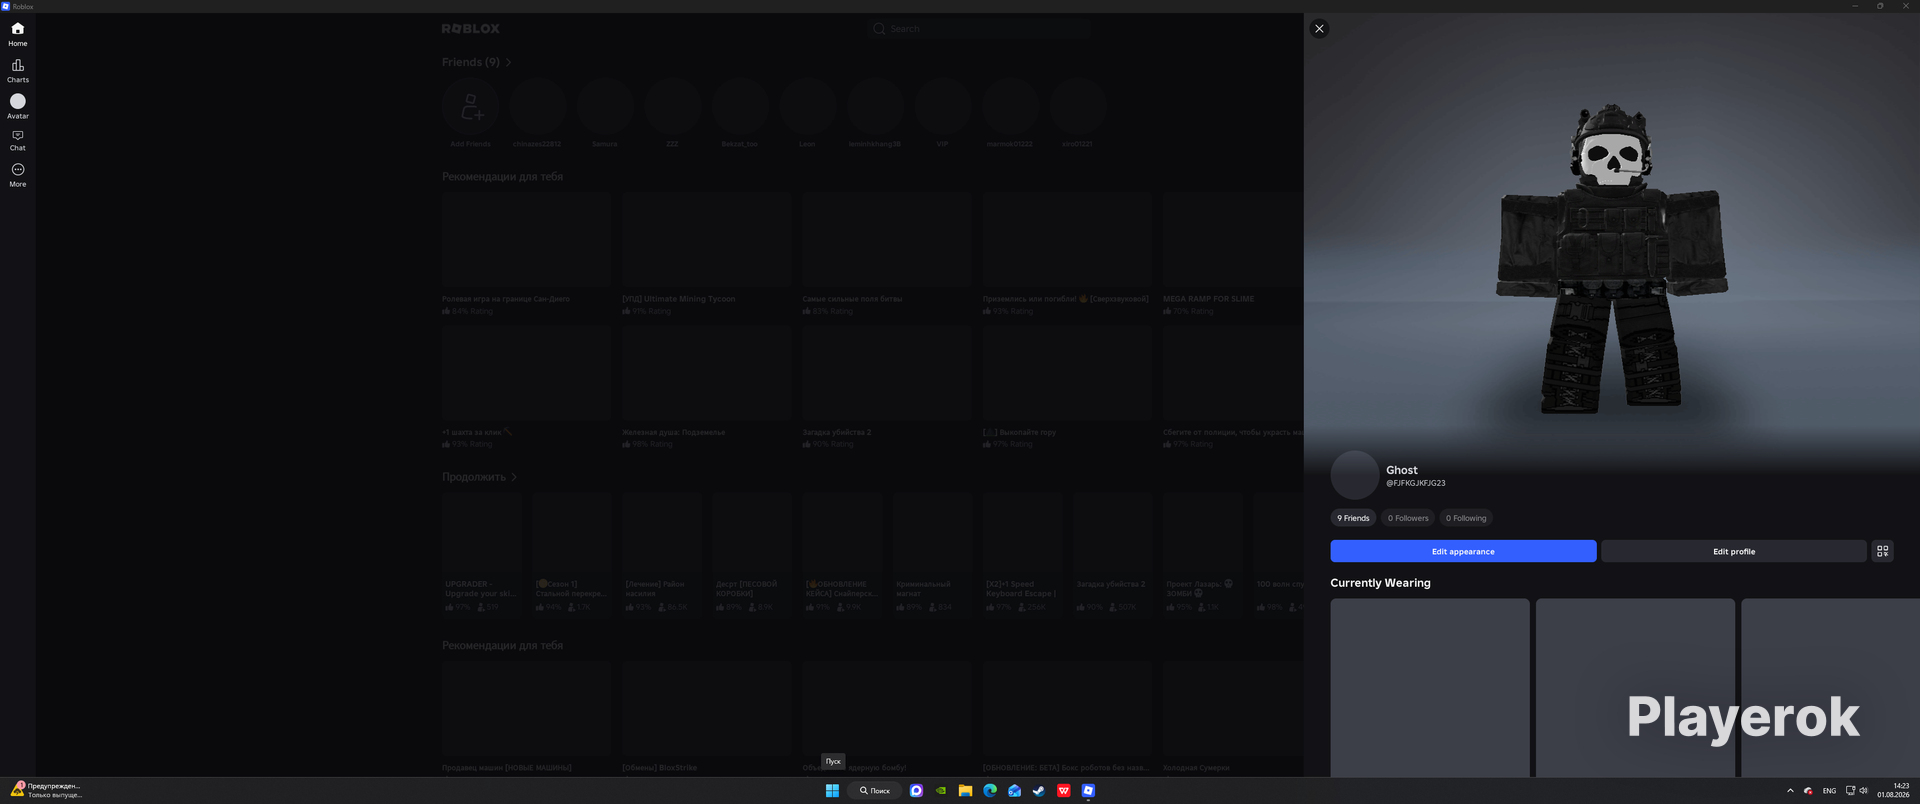The image size is (1920, 804).
Task: Open the [Обмены] BlockStrike game card
Action: (x=707, y=717)
